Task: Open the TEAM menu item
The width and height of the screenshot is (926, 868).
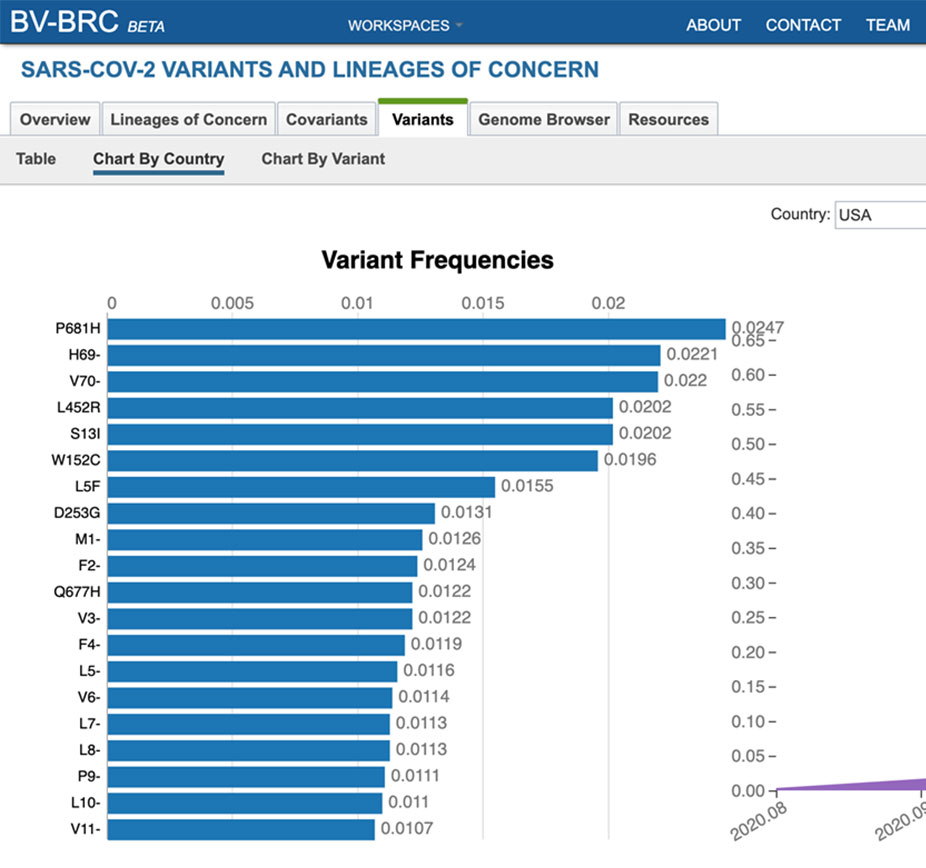Action: (887, 25)
